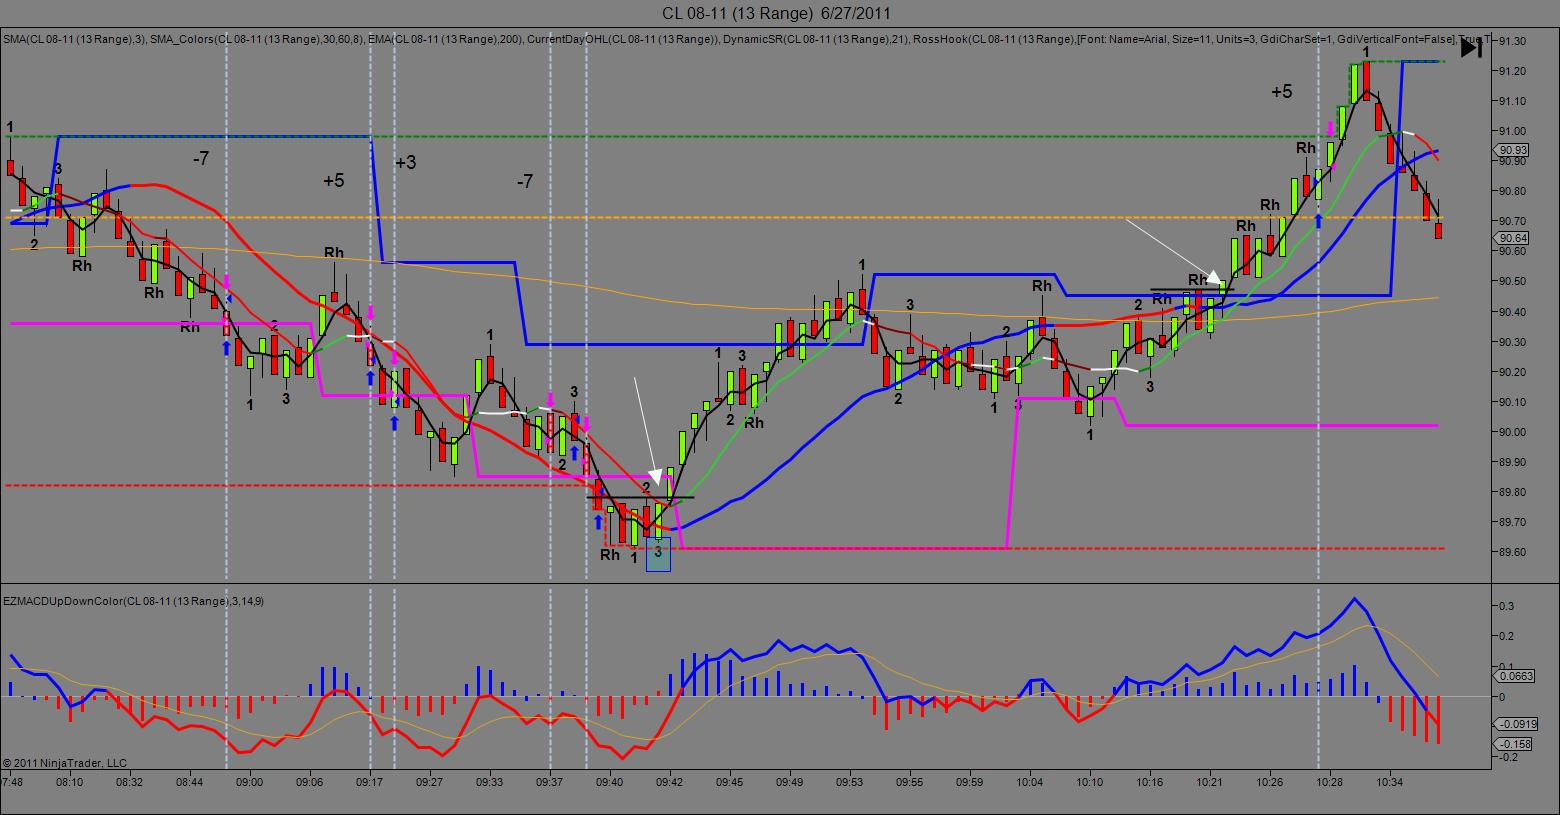Image resolution: width=1560 pixels, height=815 pixels.
Task: Click the 90.50 price axis label
Action: [1512, 281]
